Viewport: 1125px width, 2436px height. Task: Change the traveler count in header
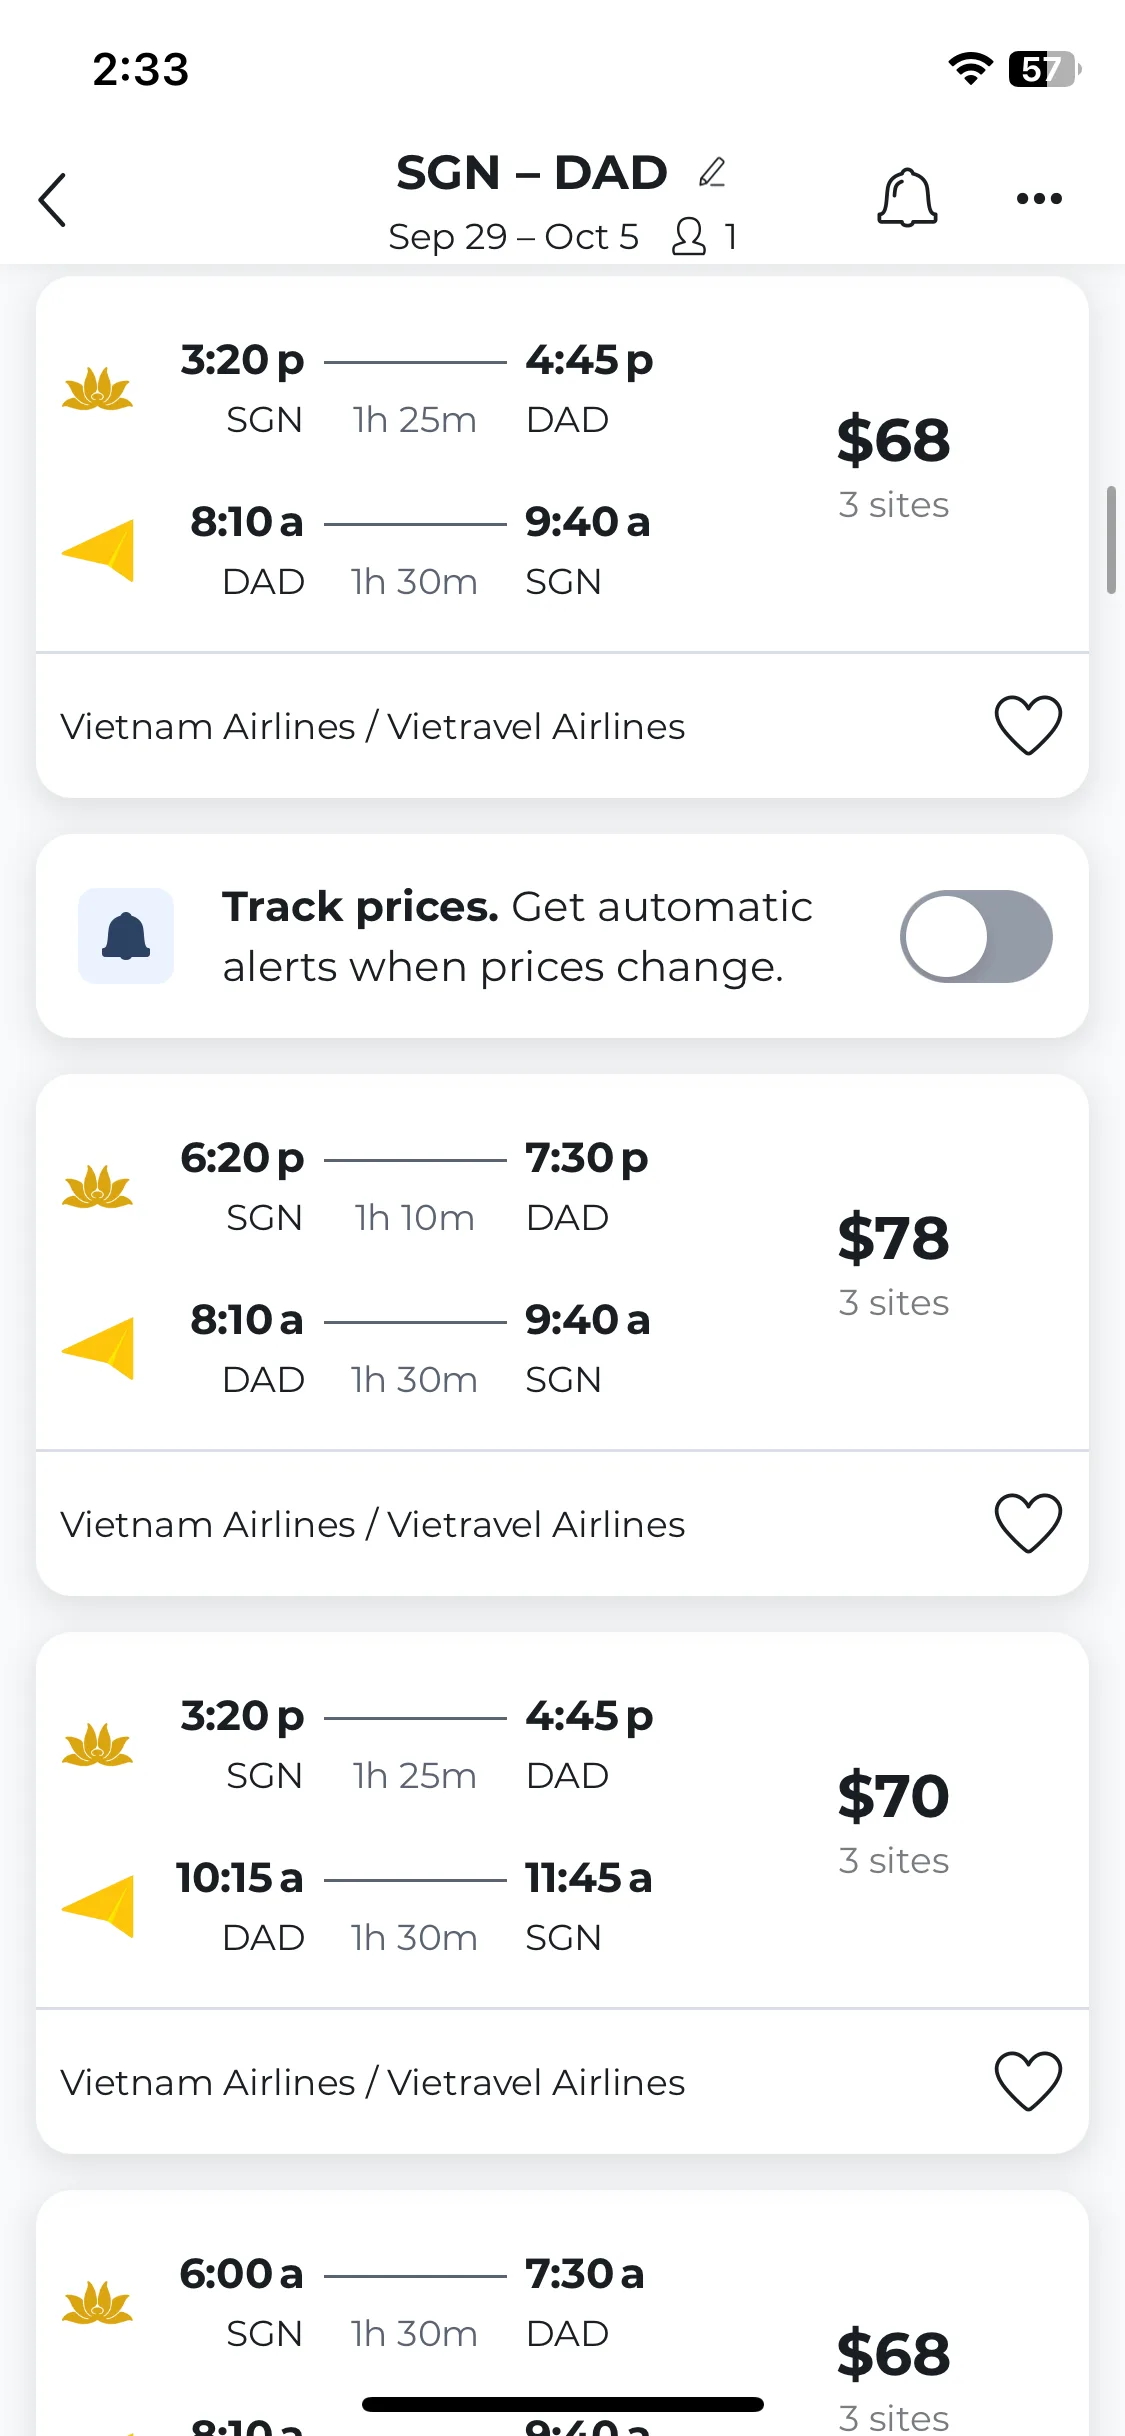click(705, 237)
